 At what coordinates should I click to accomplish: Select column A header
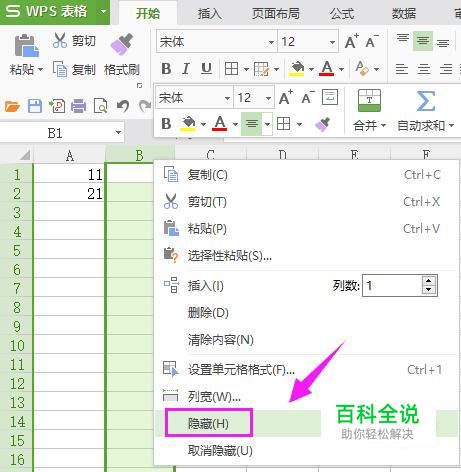click(x=69, y=155)
